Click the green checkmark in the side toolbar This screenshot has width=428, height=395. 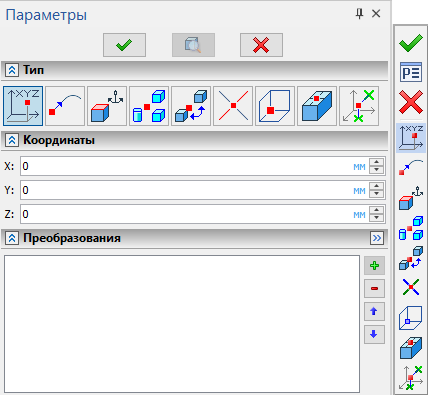click(411, 43)
